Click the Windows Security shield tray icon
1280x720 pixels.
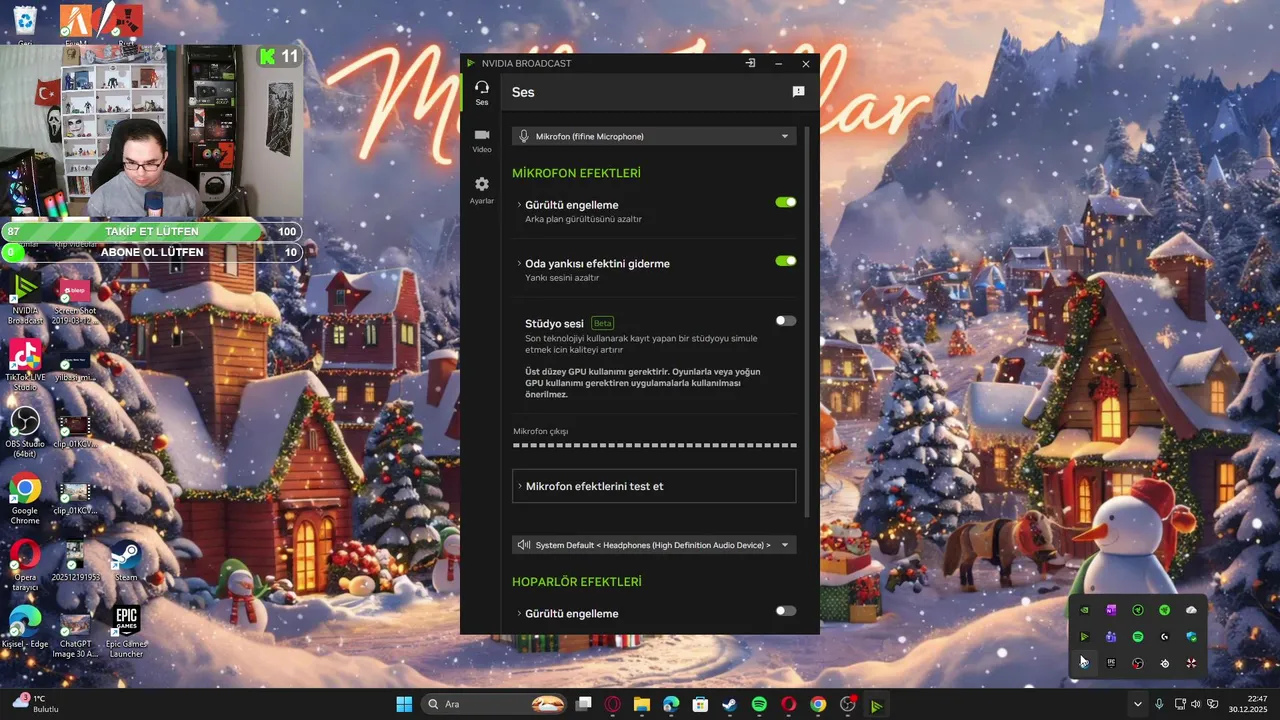point(1191,637)
